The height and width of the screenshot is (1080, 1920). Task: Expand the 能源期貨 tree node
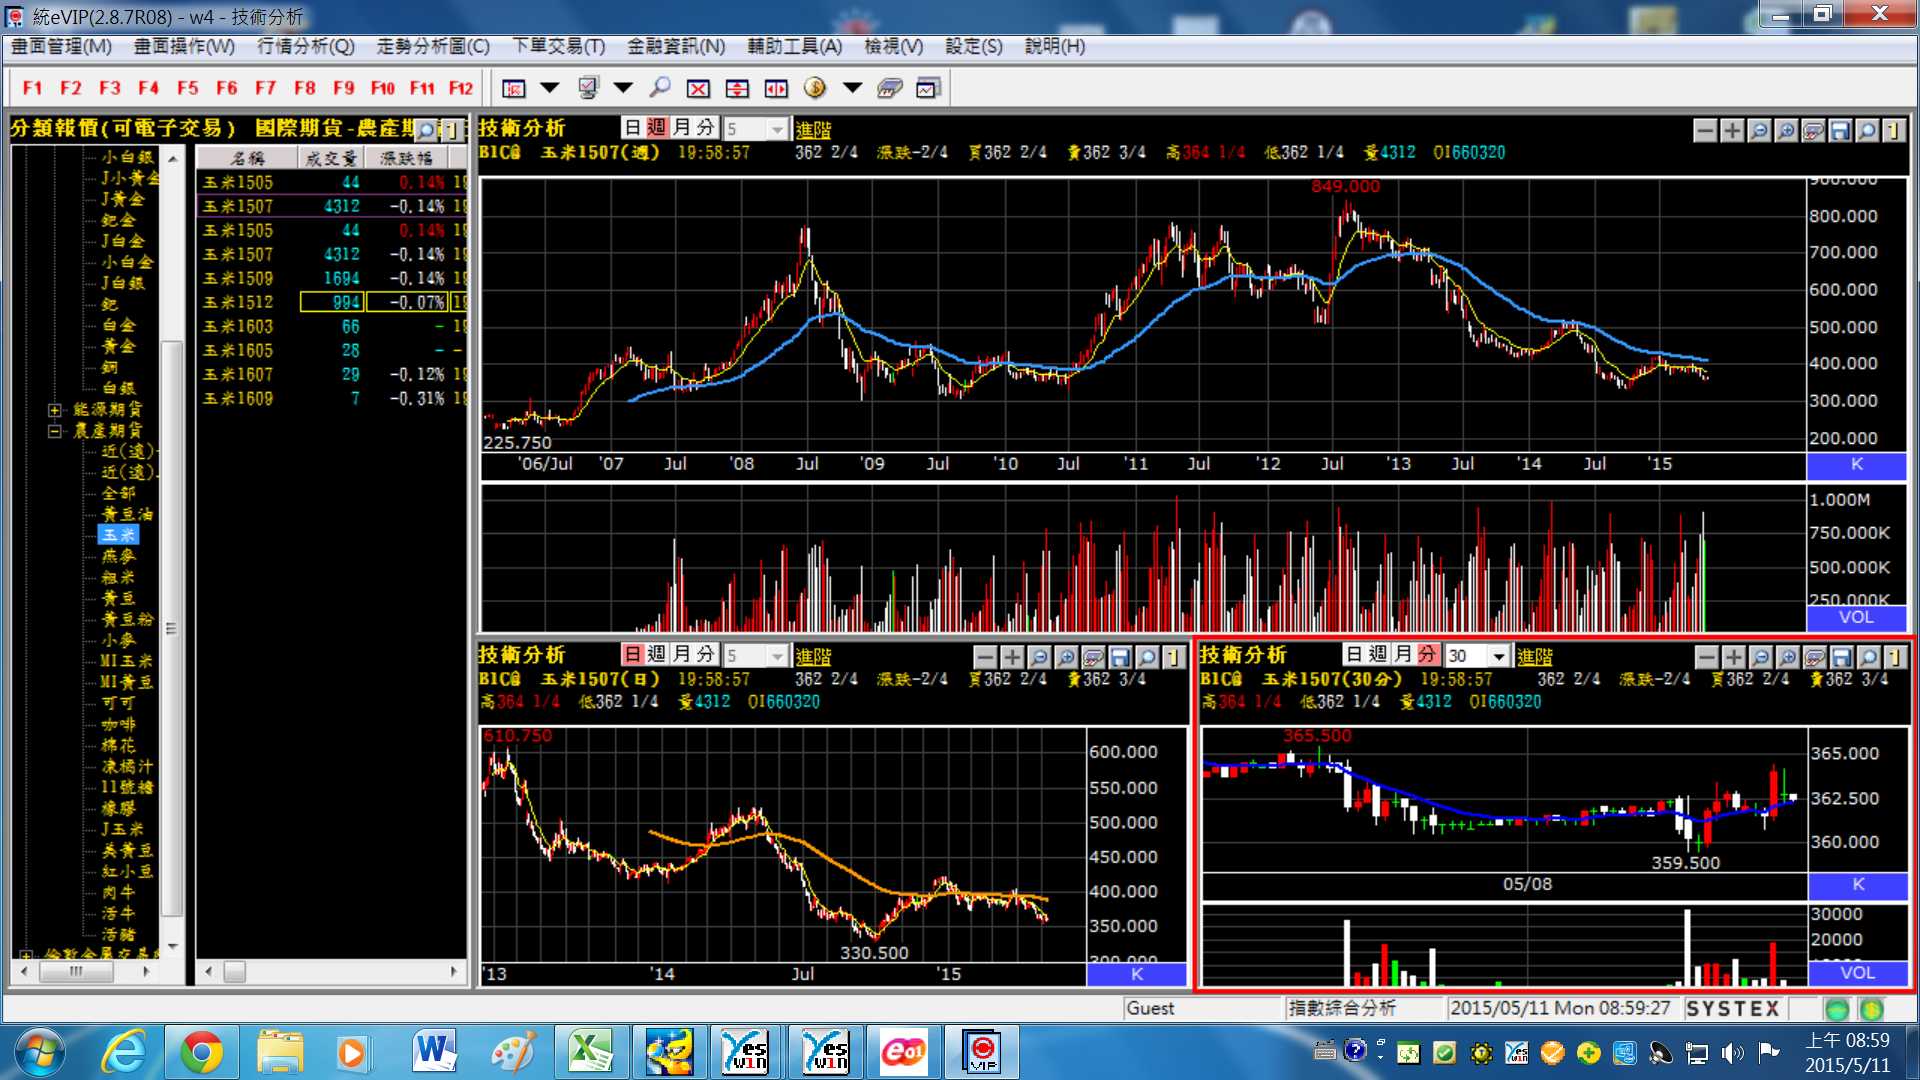pos(54,410)
